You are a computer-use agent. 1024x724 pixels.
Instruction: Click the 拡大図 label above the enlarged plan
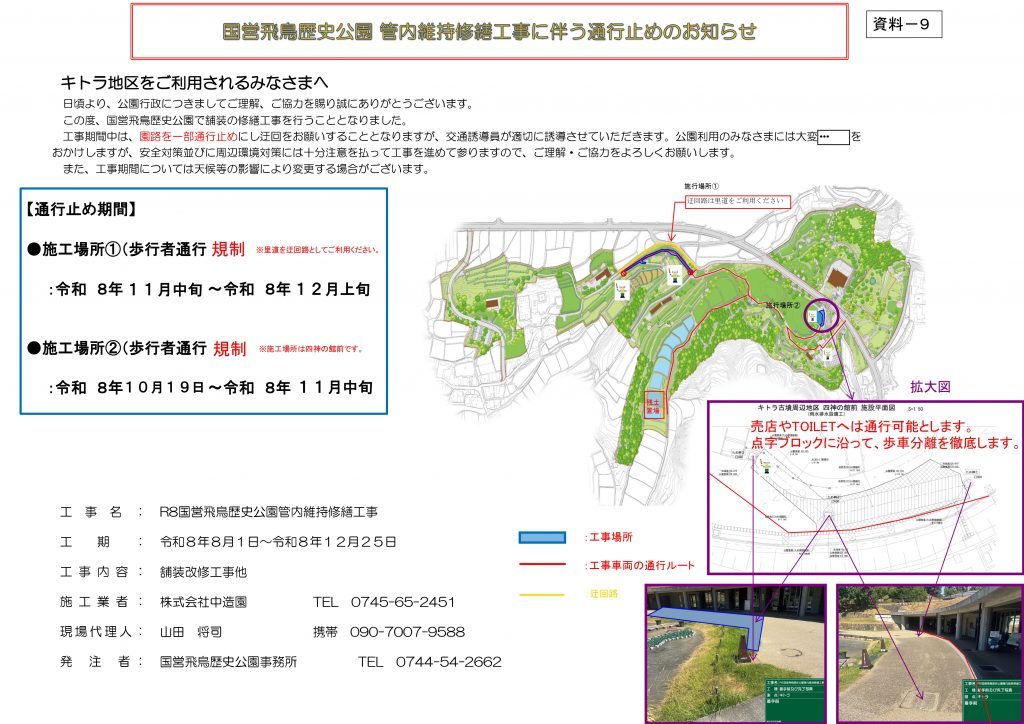click(x=930, y=386)
